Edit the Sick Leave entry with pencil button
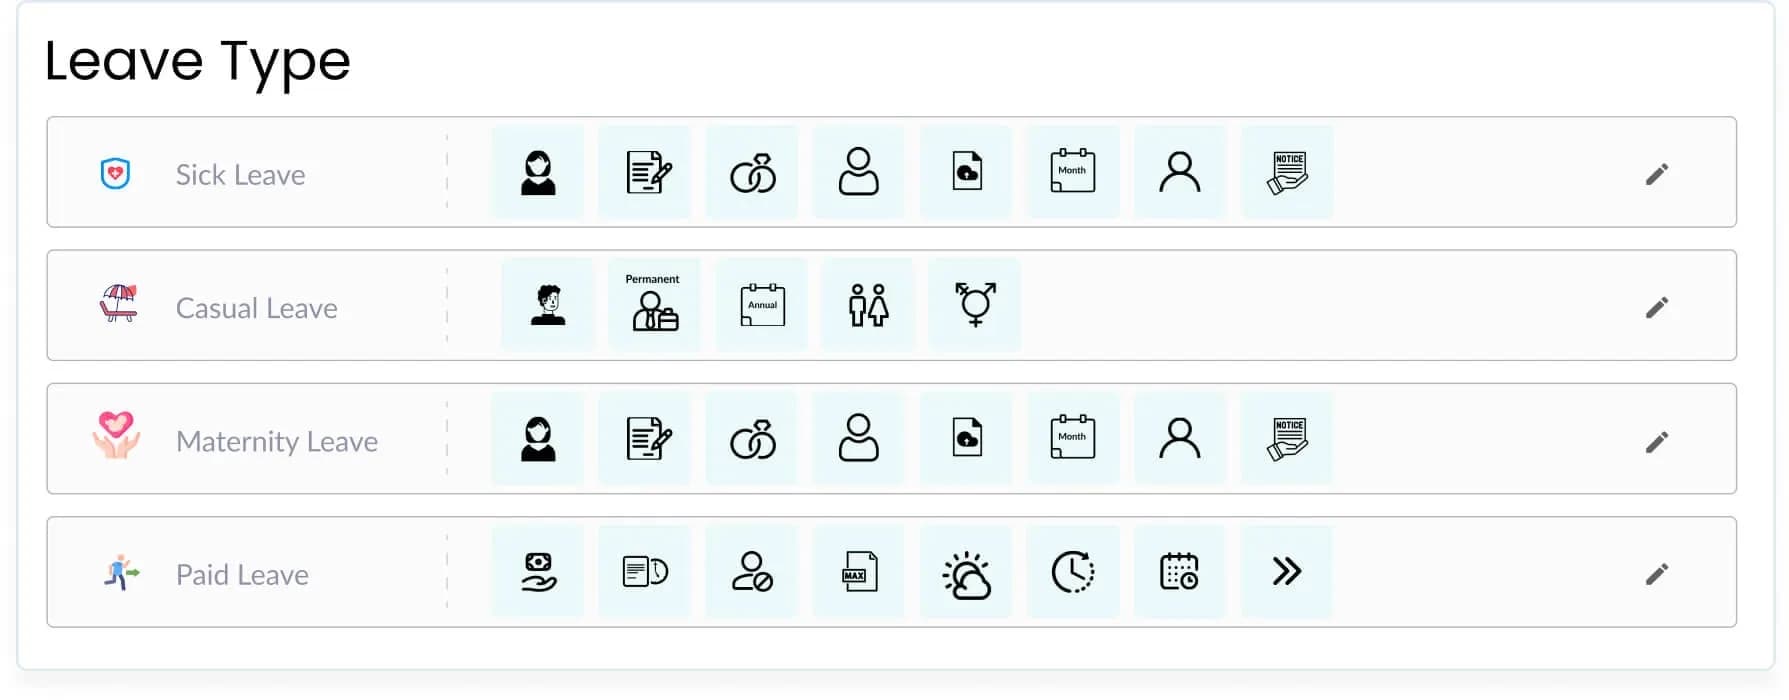The image size is (1789, 700). coord(1657,173)
